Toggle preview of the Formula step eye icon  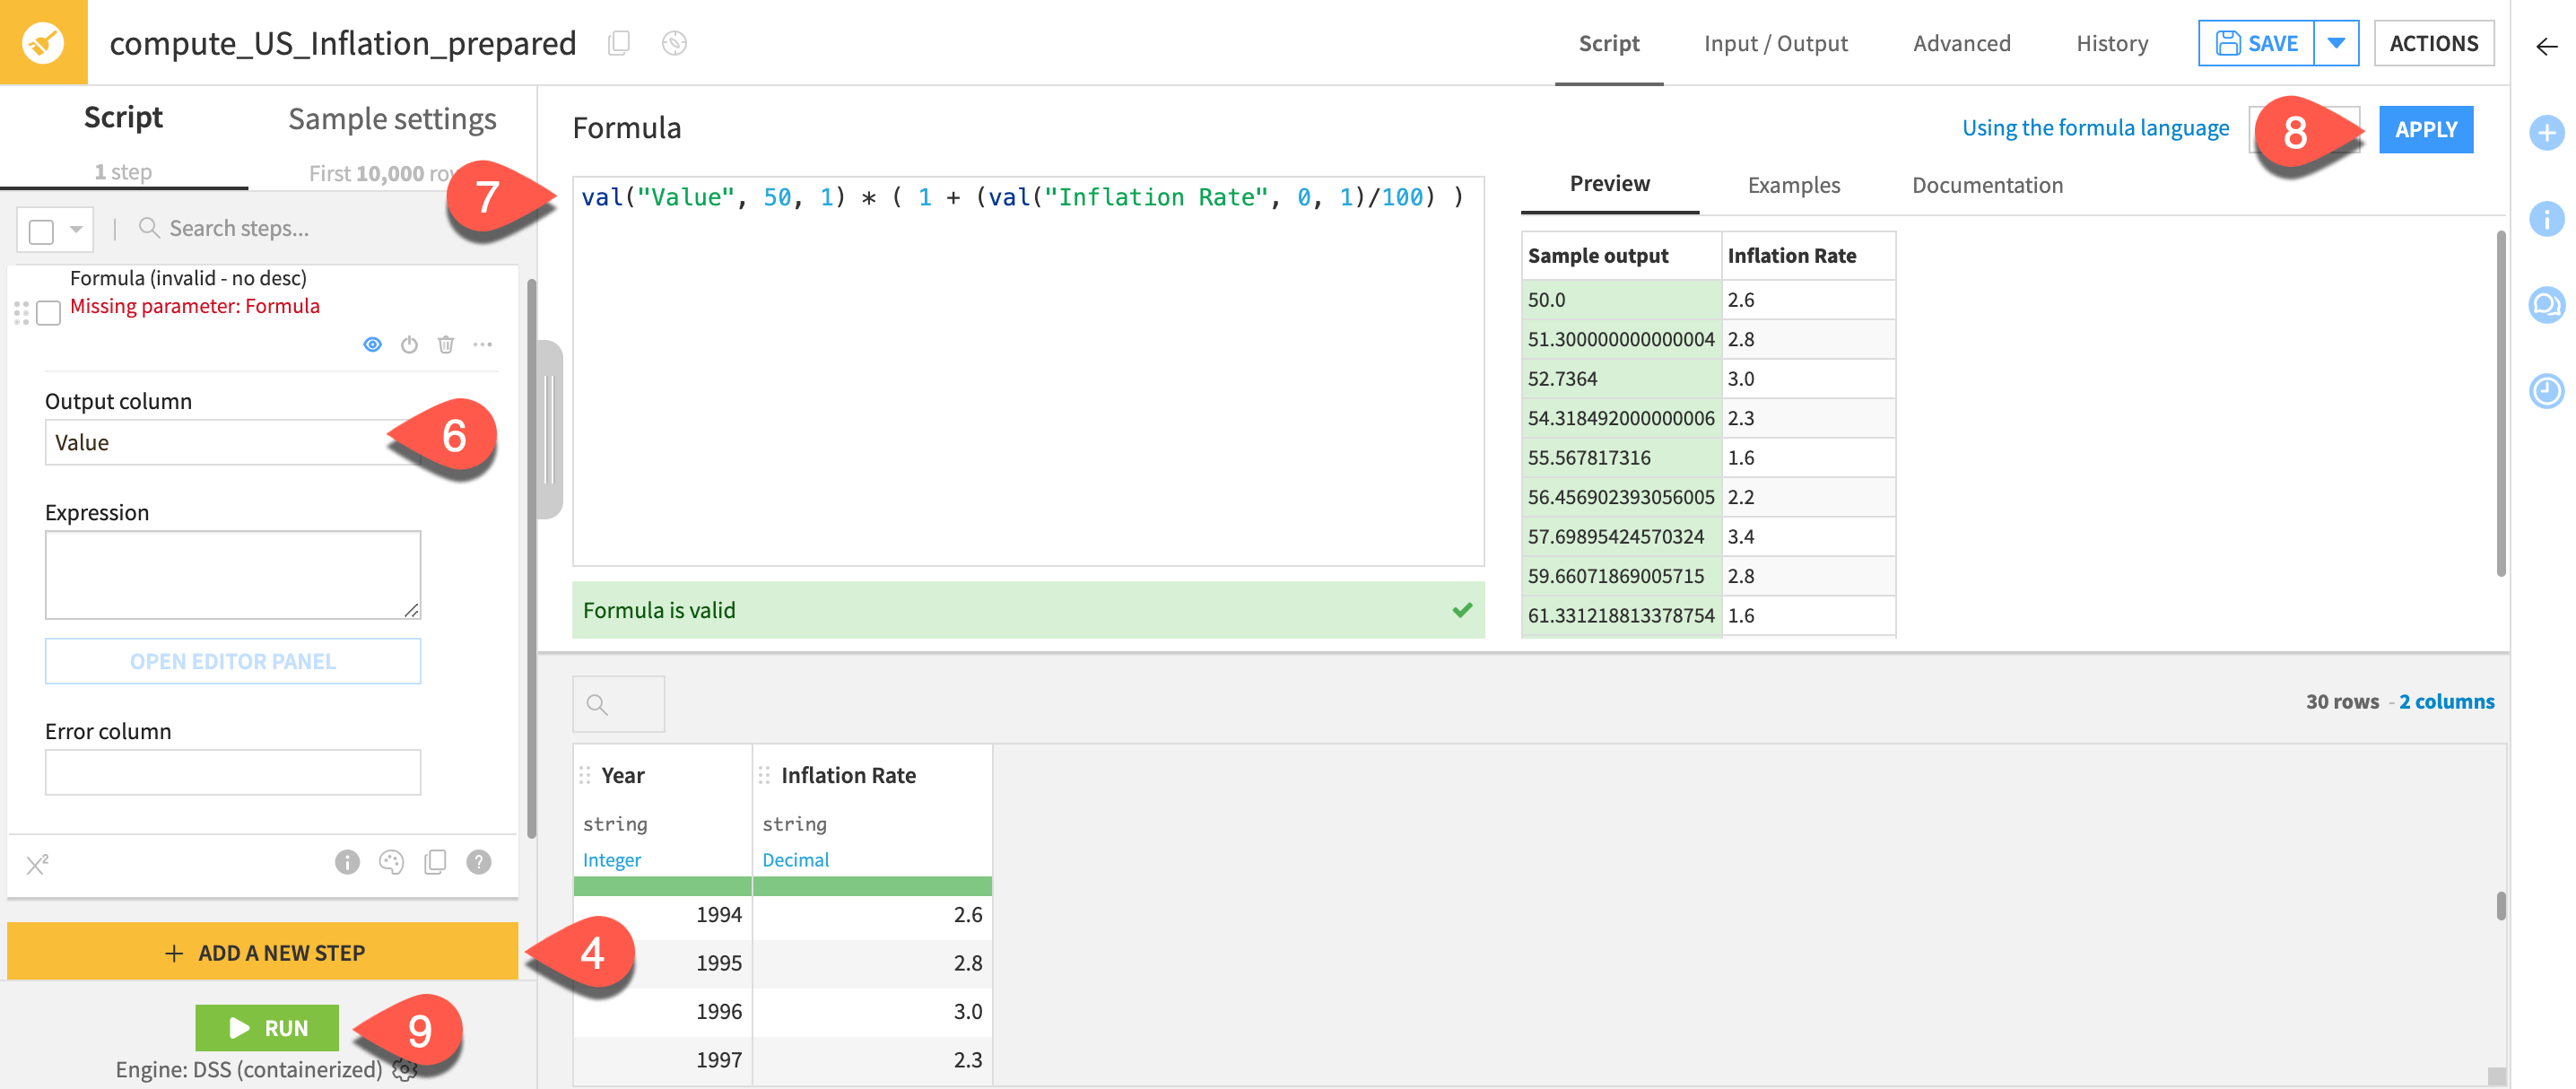[x=373, y=344]
